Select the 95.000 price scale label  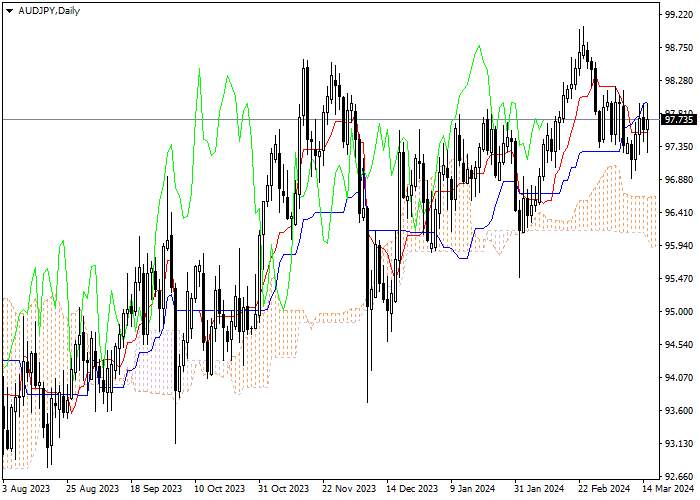coord(679,312)
